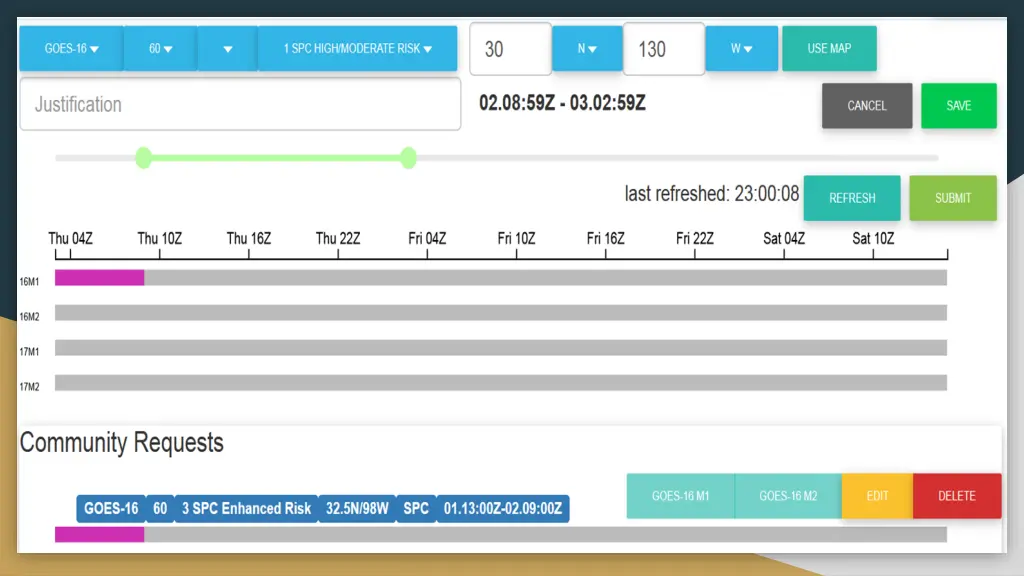The height and width of the screenshot is (576, 1024).
Task: Click into the Justification text field
Action: [x=240, y=104]
